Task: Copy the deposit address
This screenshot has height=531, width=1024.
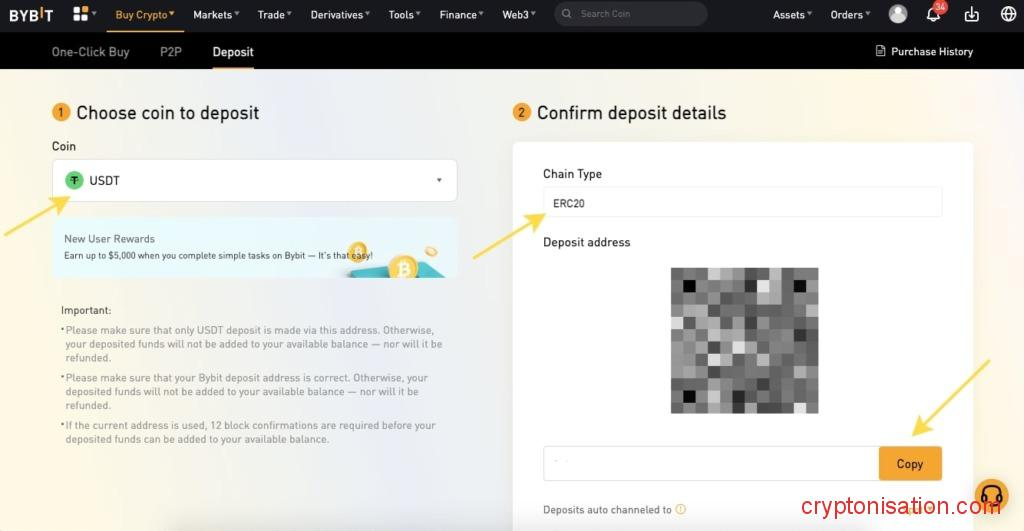Action: 910,464
